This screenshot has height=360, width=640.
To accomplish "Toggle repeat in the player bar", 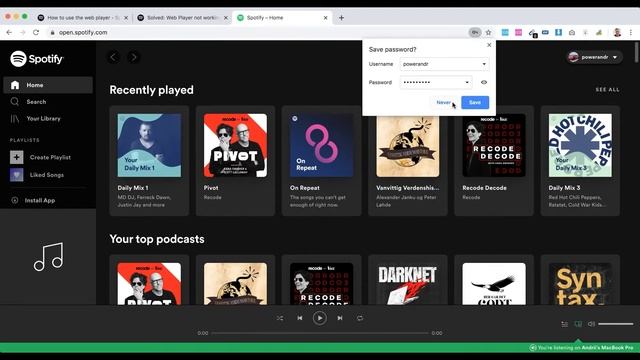I will pyautogui.click(x=360, y=318).
